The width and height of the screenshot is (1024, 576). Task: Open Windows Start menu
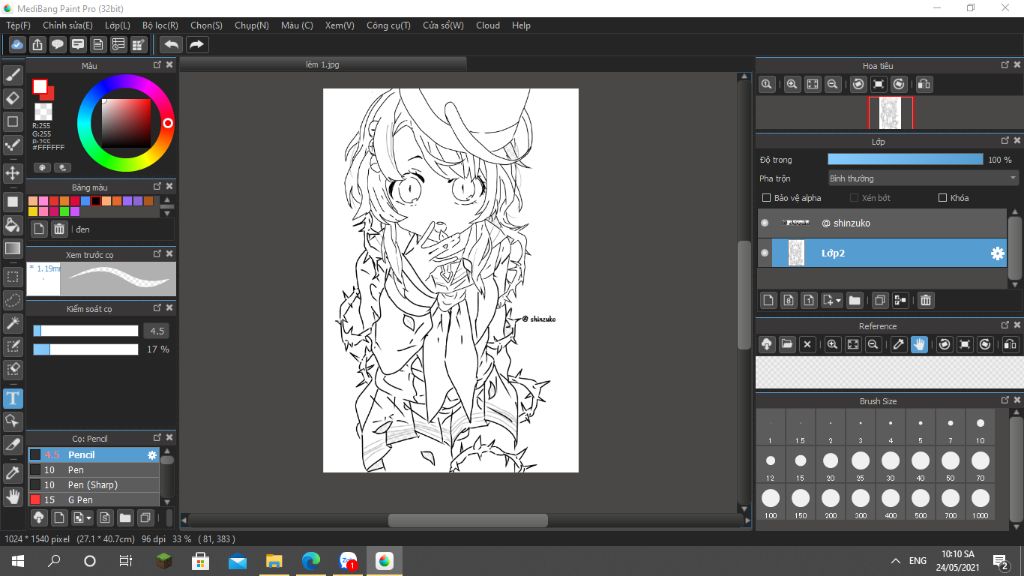(18, 561)
